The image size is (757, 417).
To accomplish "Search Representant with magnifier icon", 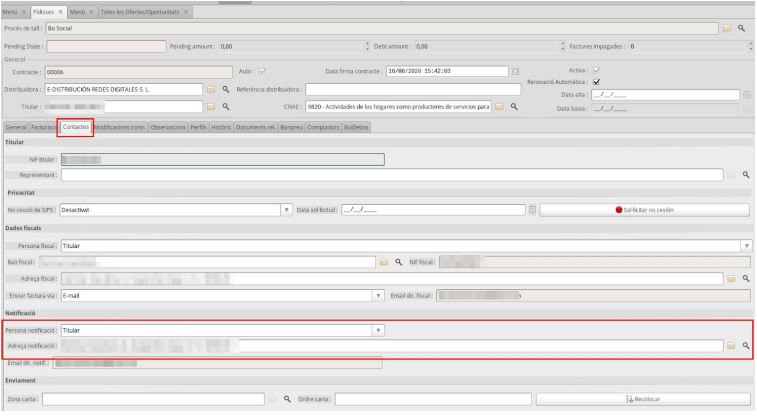I will (x=746, y=175).
